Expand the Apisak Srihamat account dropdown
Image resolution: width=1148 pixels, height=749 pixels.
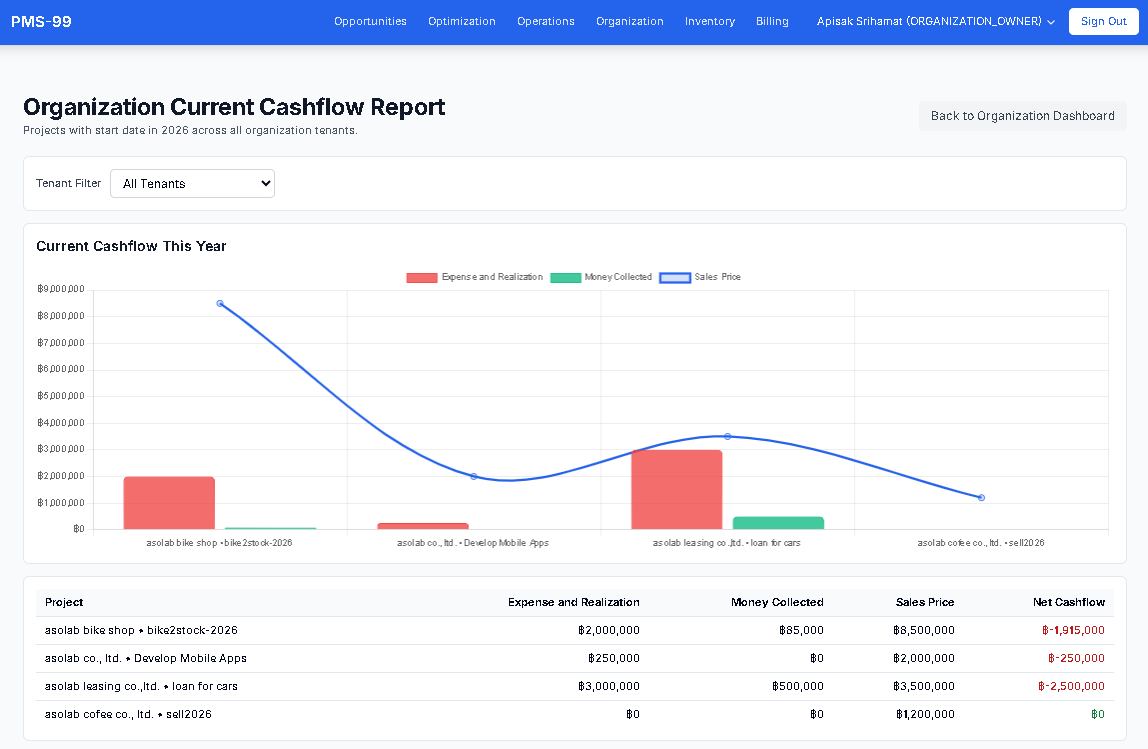(935, 20)
